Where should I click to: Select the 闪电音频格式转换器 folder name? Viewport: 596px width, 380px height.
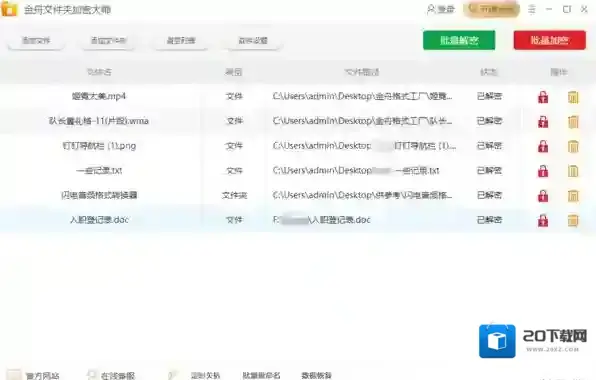point(99,195)
